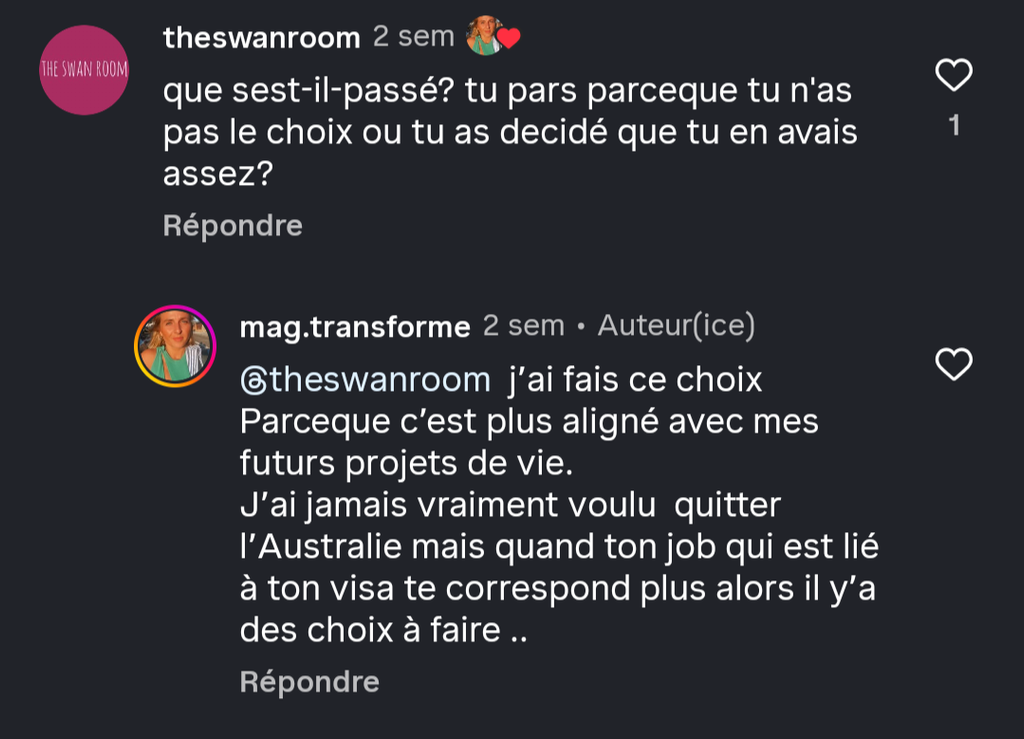Click the line 'des choix à faire ..'
Screen dimensions: 1024x739
(x=383, y=630)
